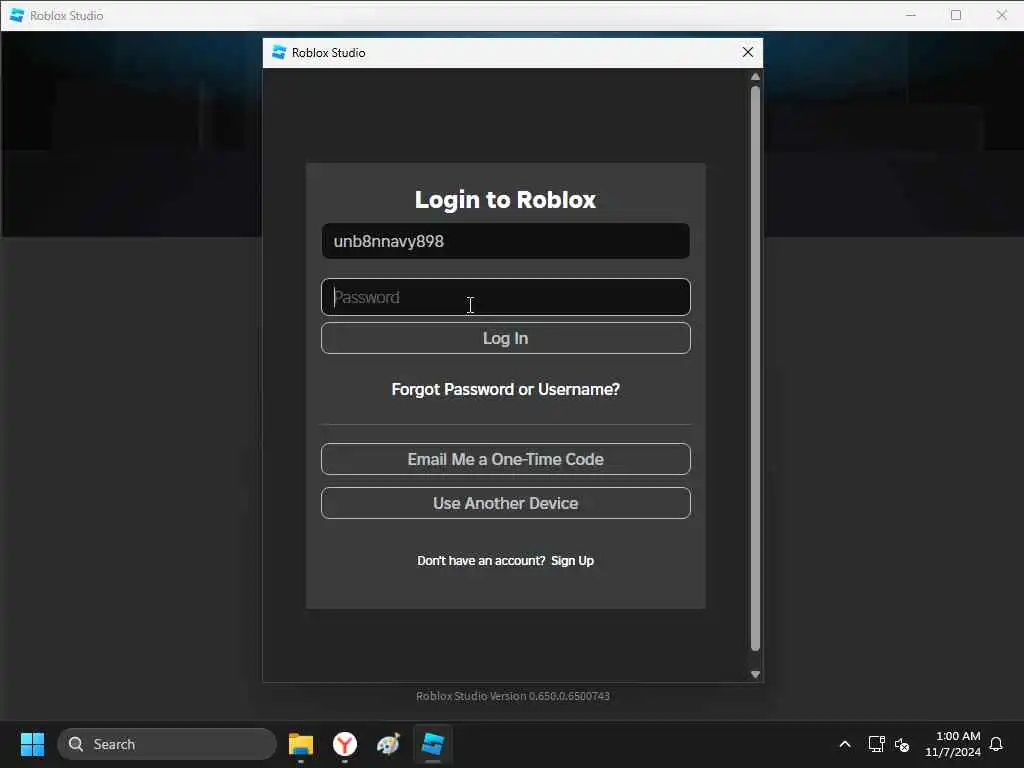Image resolution: width=1024 pixels, height=768 pixels.
Task: Click Roblox Studio logo in main window title
Action: tap(17, 15)
